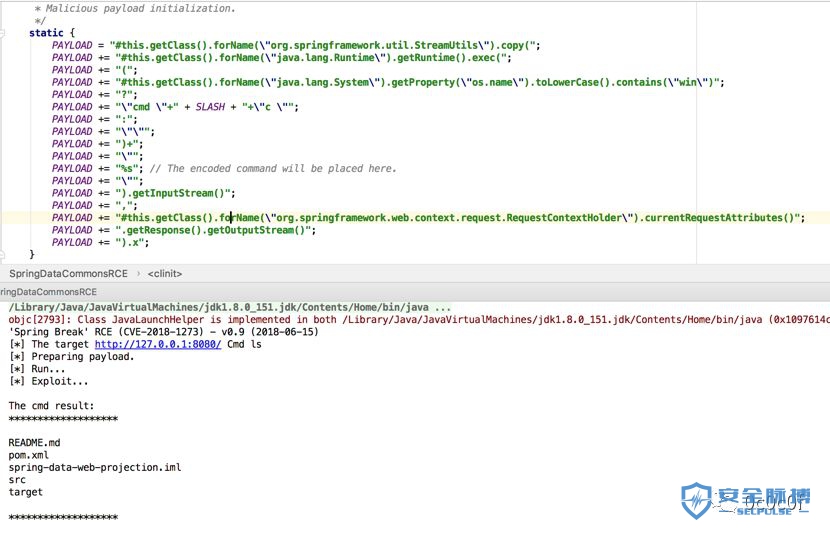This screenshot has height=536, width=830.
Task: Open the SpringDataCommonsRCE run tab
Action: (48, 292)
